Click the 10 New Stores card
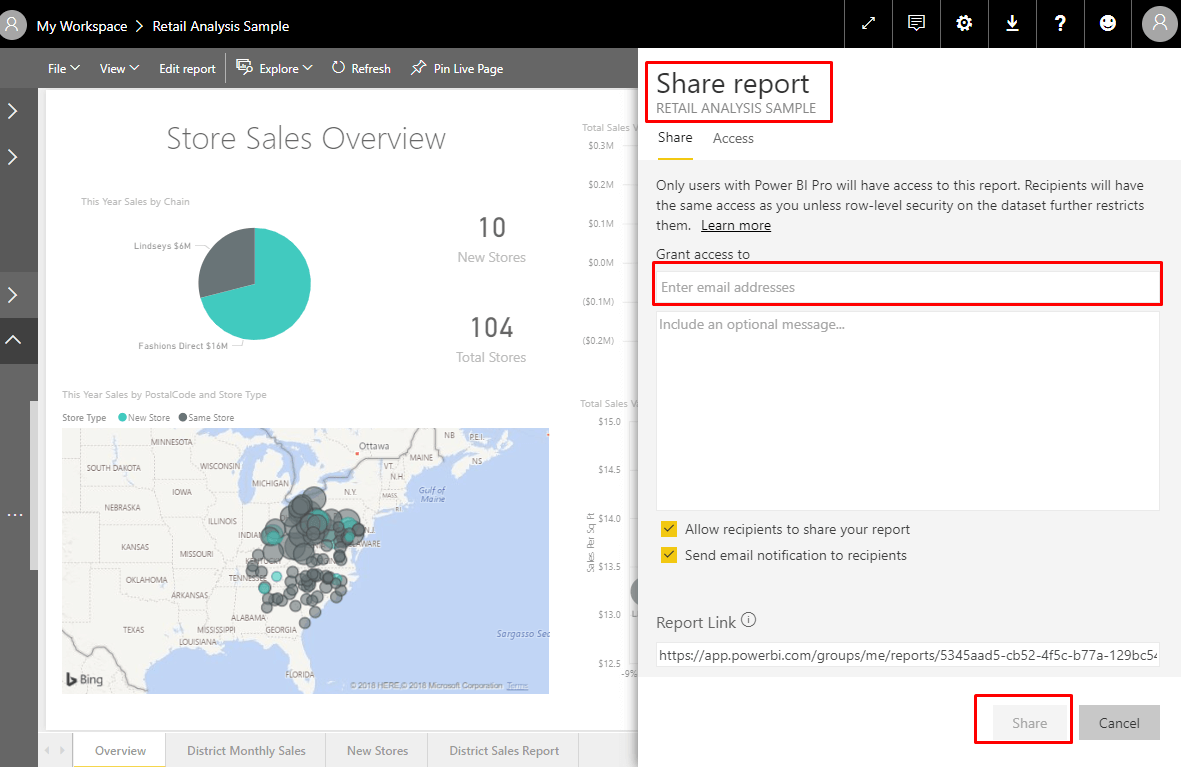The width and height of the screenshot is (1181, 767). click(x=492, y=240)
